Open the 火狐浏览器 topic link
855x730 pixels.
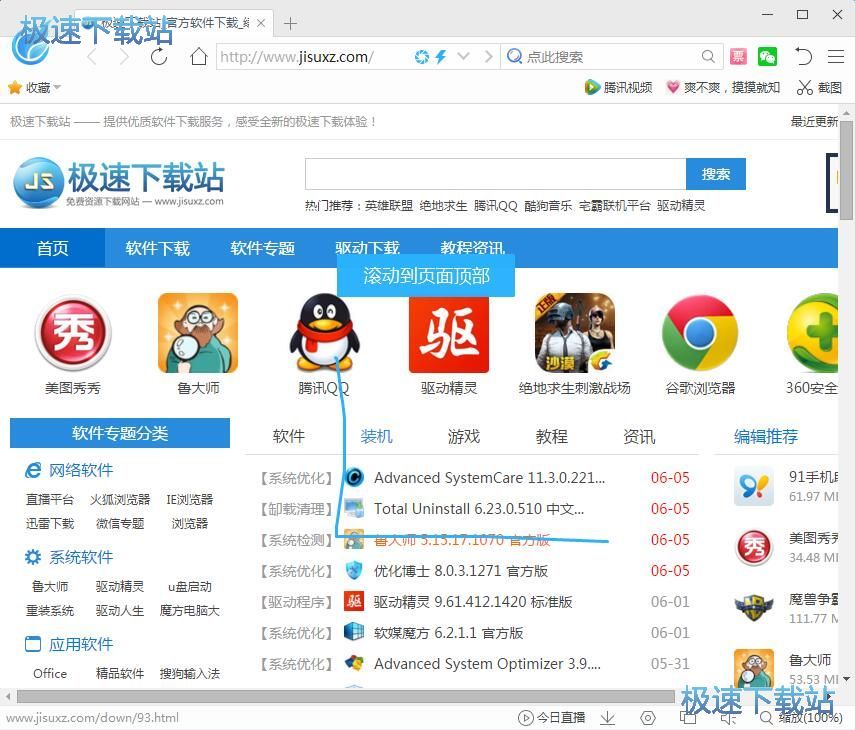120,499
